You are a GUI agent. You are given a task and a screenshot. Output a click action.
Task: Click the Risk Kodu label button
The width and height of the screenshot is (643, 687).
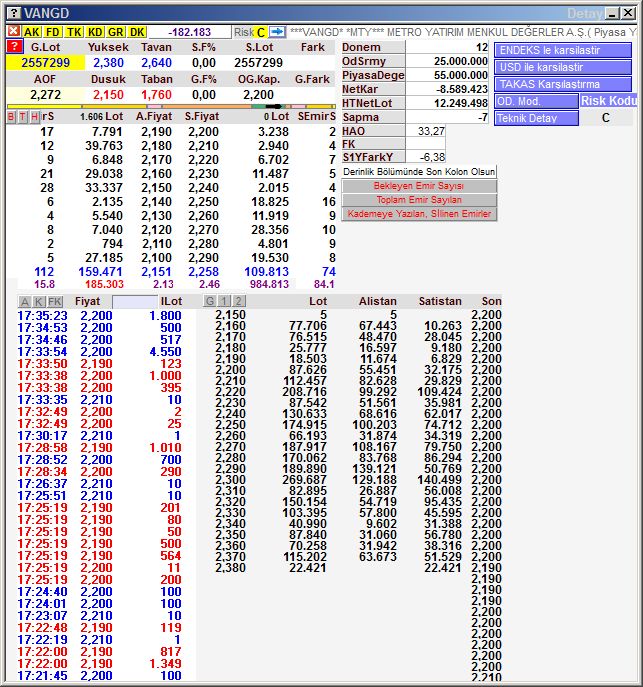608,101
